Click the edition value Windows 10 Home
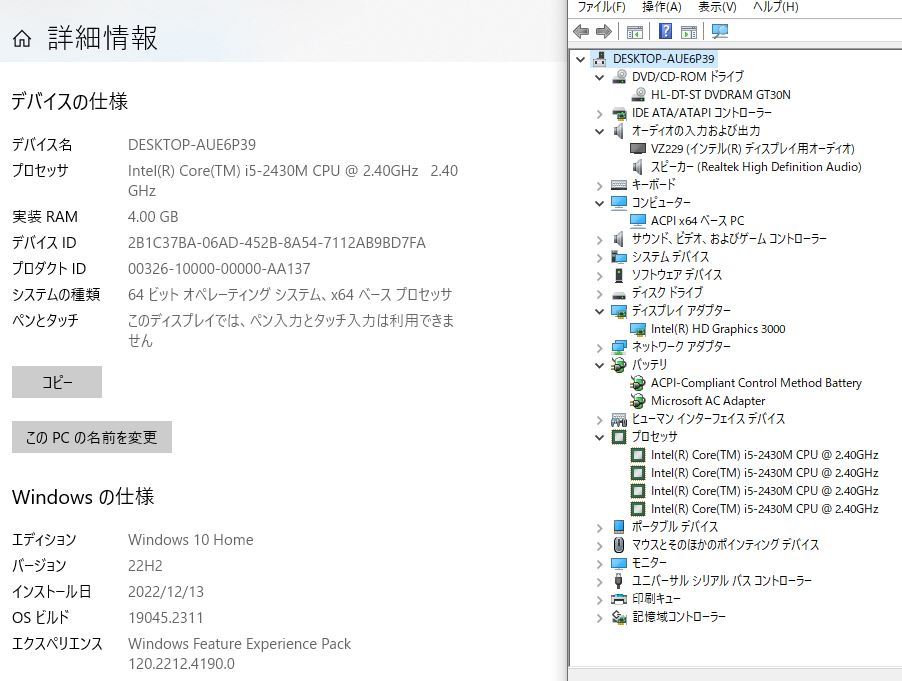Viewport: 902px width, 681px height. [x=190, y=540]
